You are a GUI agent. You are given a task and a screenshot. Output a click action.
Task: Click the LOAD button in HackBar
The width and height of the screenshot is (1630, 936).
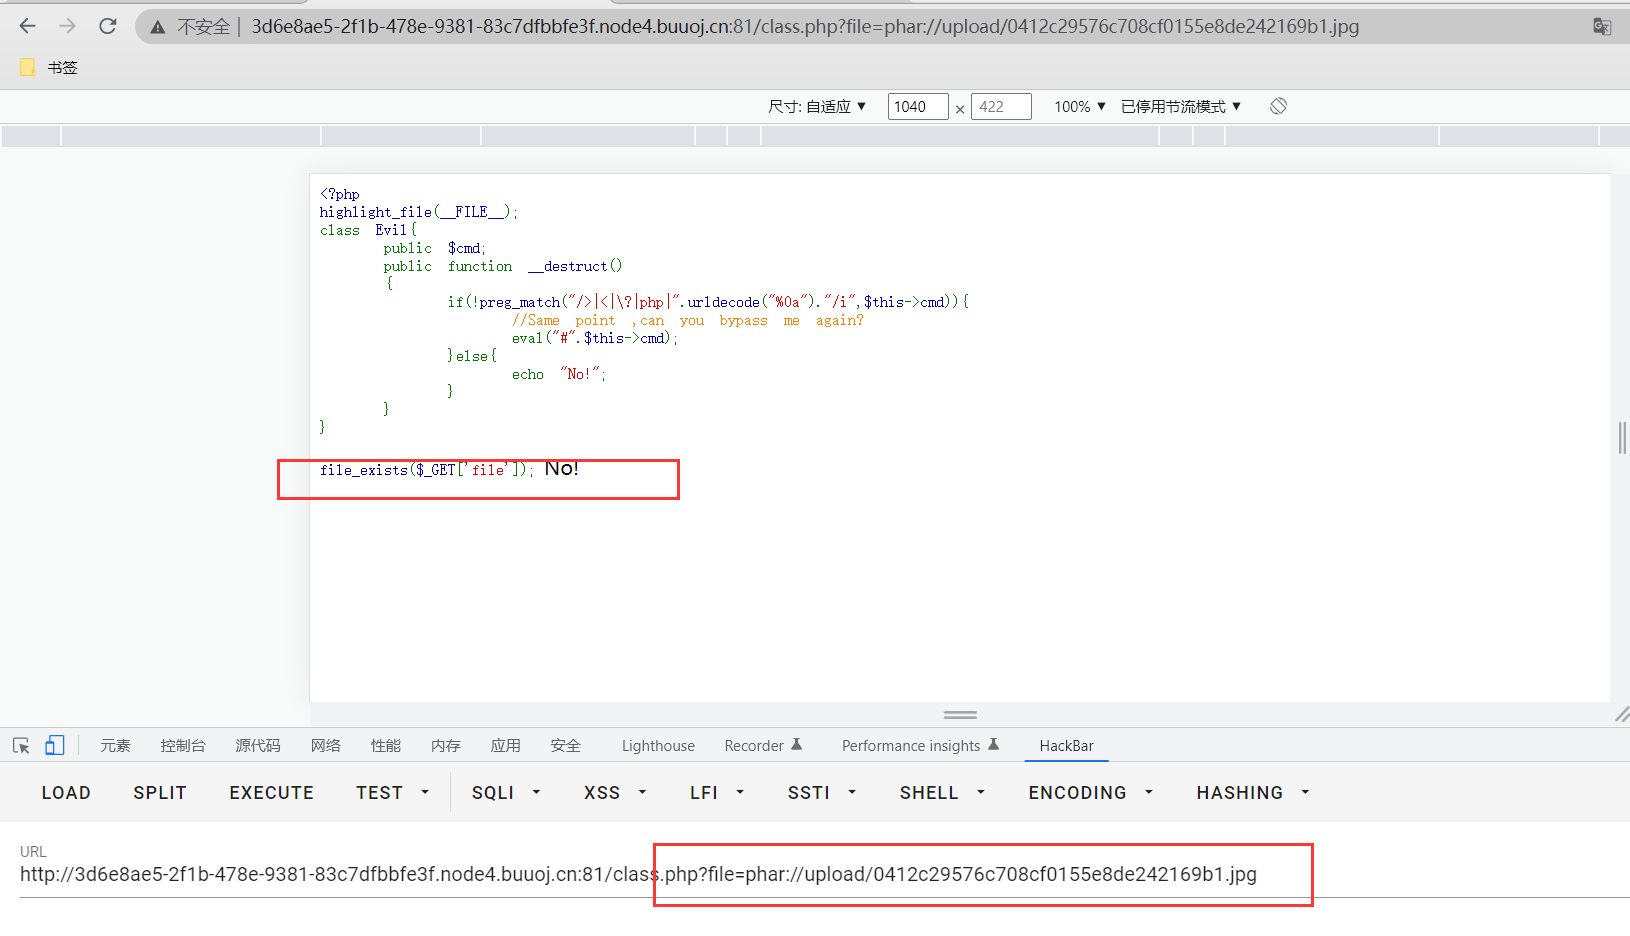pos(66,793)
